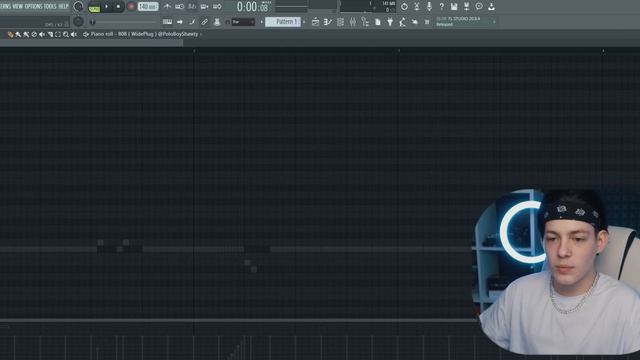Click the arrow left of Pattern 1

pos(262,22)
